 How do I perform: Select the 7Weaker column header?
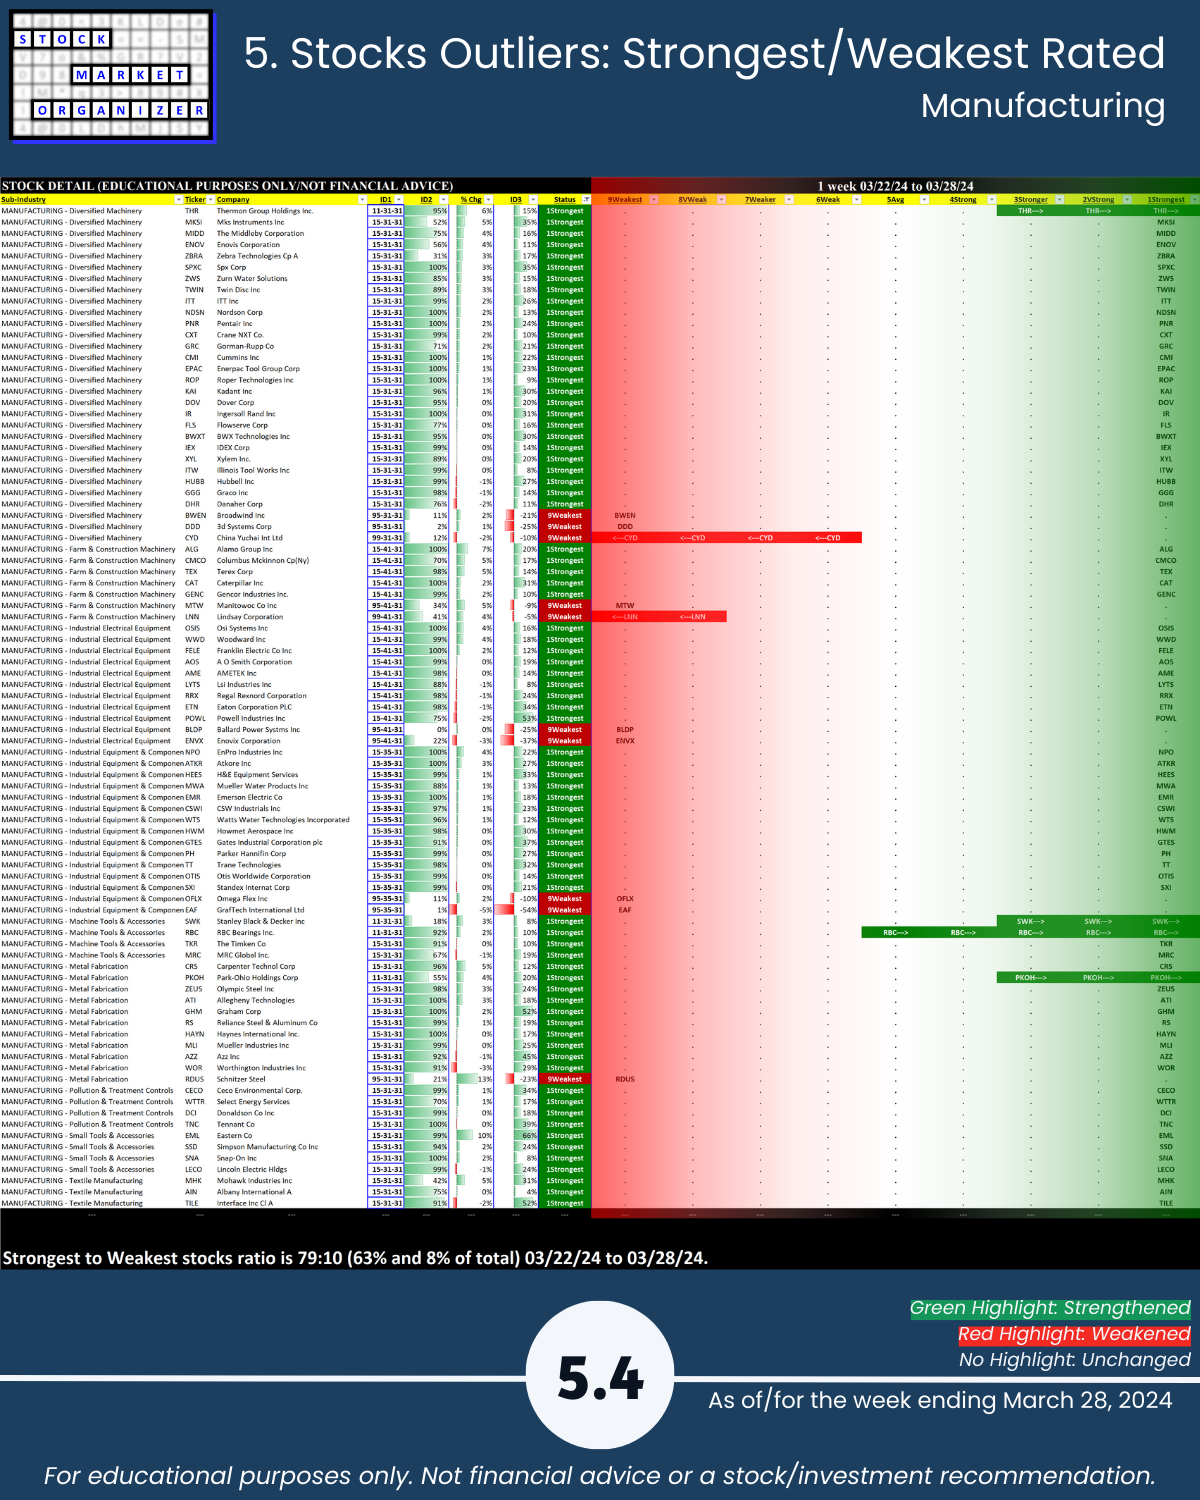coord(761,200)
